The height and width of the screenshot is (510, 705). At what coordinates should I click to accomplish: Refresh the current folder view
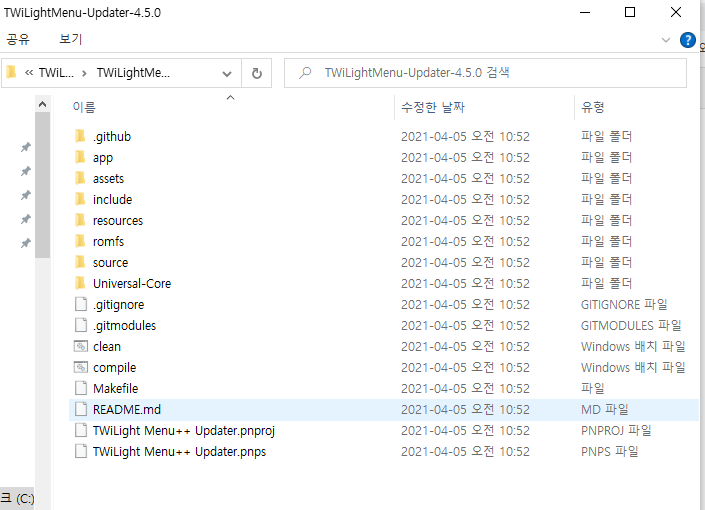[x=257, y=73]
